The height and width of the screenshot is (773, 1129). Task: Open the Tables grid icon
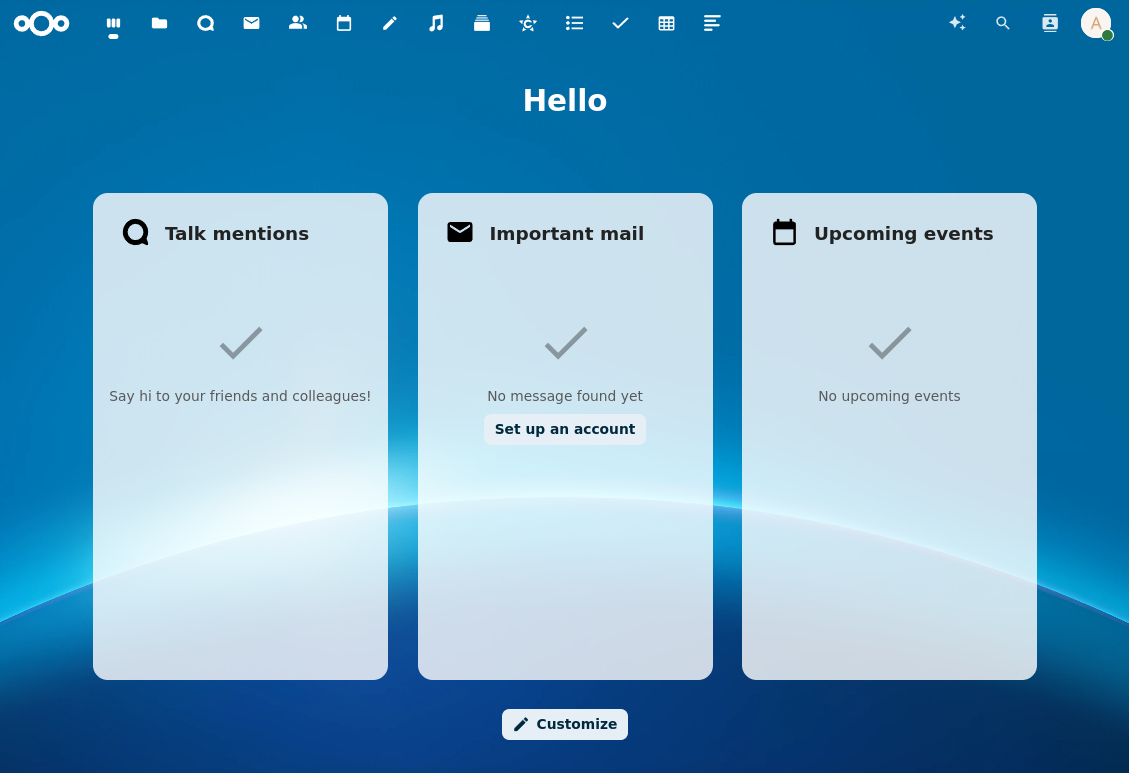pyautogui.click(x=666, y=24)
